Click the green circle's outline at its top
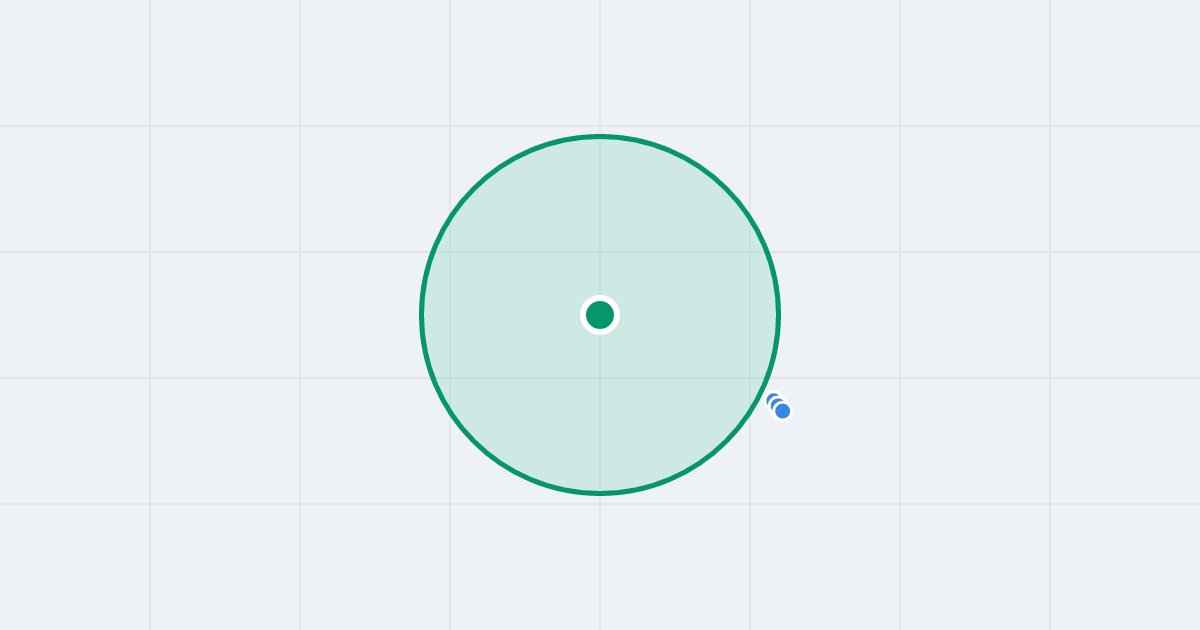1200x630 pixels. click(600, 136)
